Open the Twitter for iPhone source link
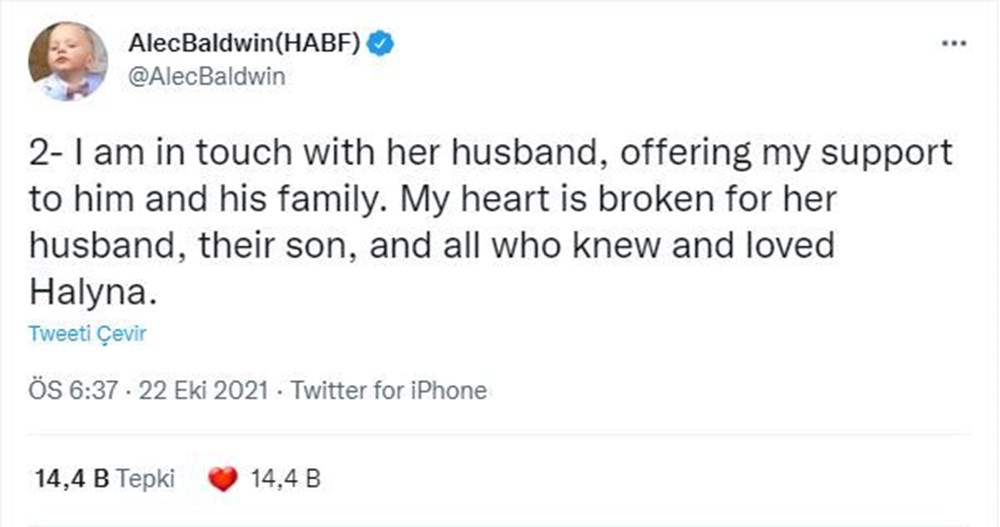 tap(388, 390)
